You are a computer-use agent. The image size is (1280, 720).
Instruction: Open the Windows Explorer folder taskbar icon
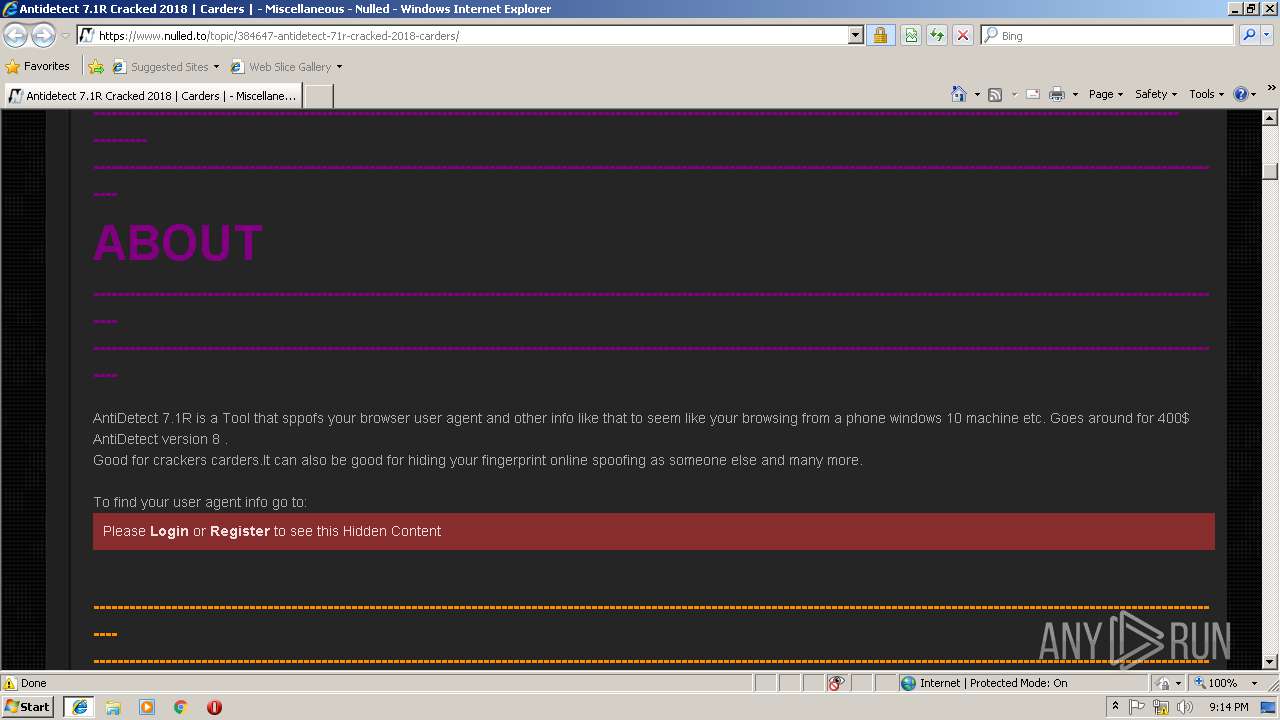[x=113, y=707]
